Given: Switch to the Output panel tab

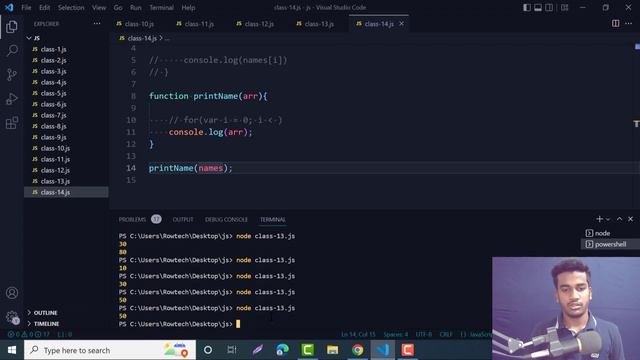Looking at the screenshot, I should [x=183, y=219].
